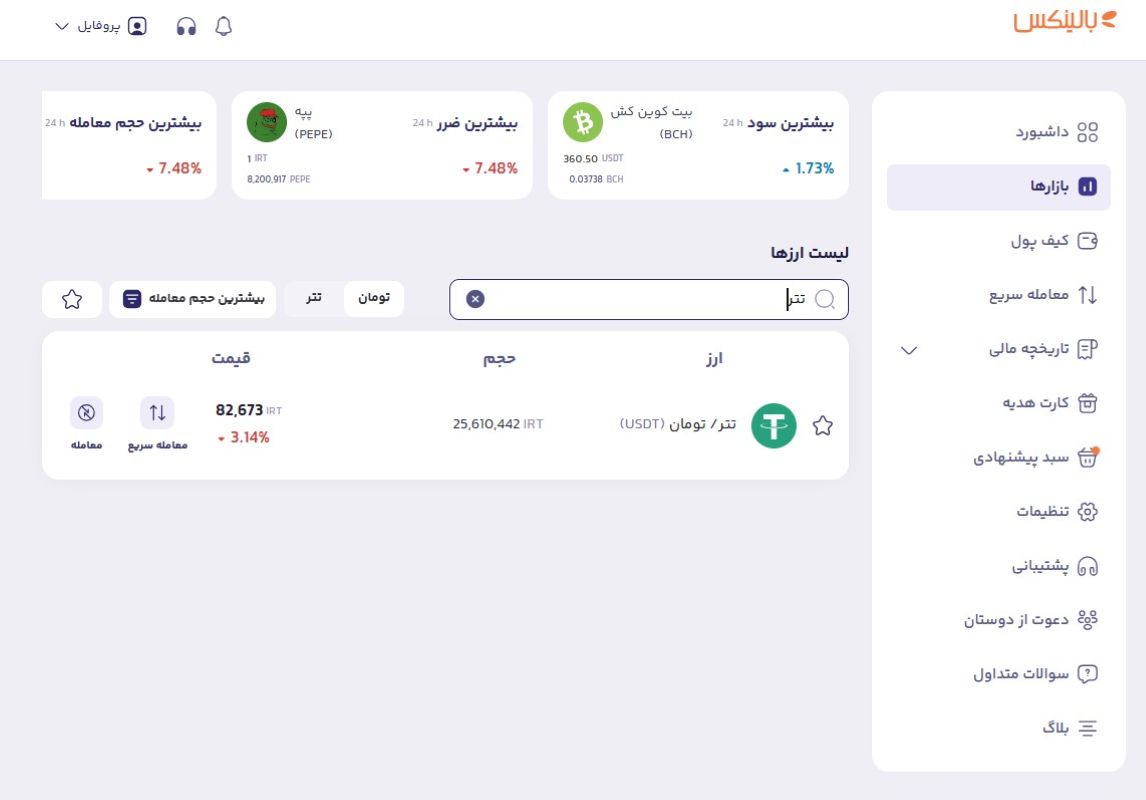Click the بالینکس logo
Viewport: 1146px width, 800px height.
(1065, 20)
